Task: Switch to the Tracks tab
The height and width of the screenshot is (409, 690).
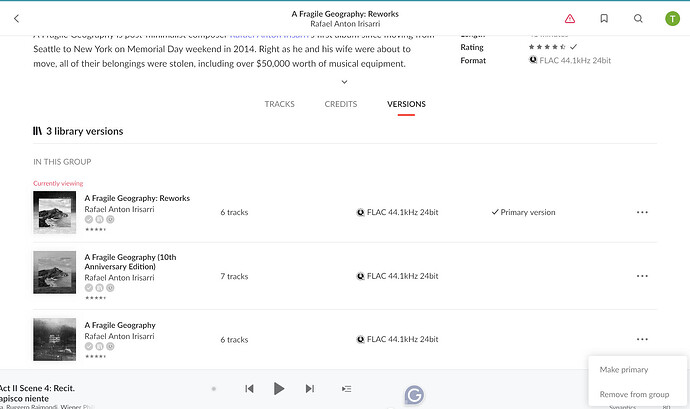Action: pos(279,104)
